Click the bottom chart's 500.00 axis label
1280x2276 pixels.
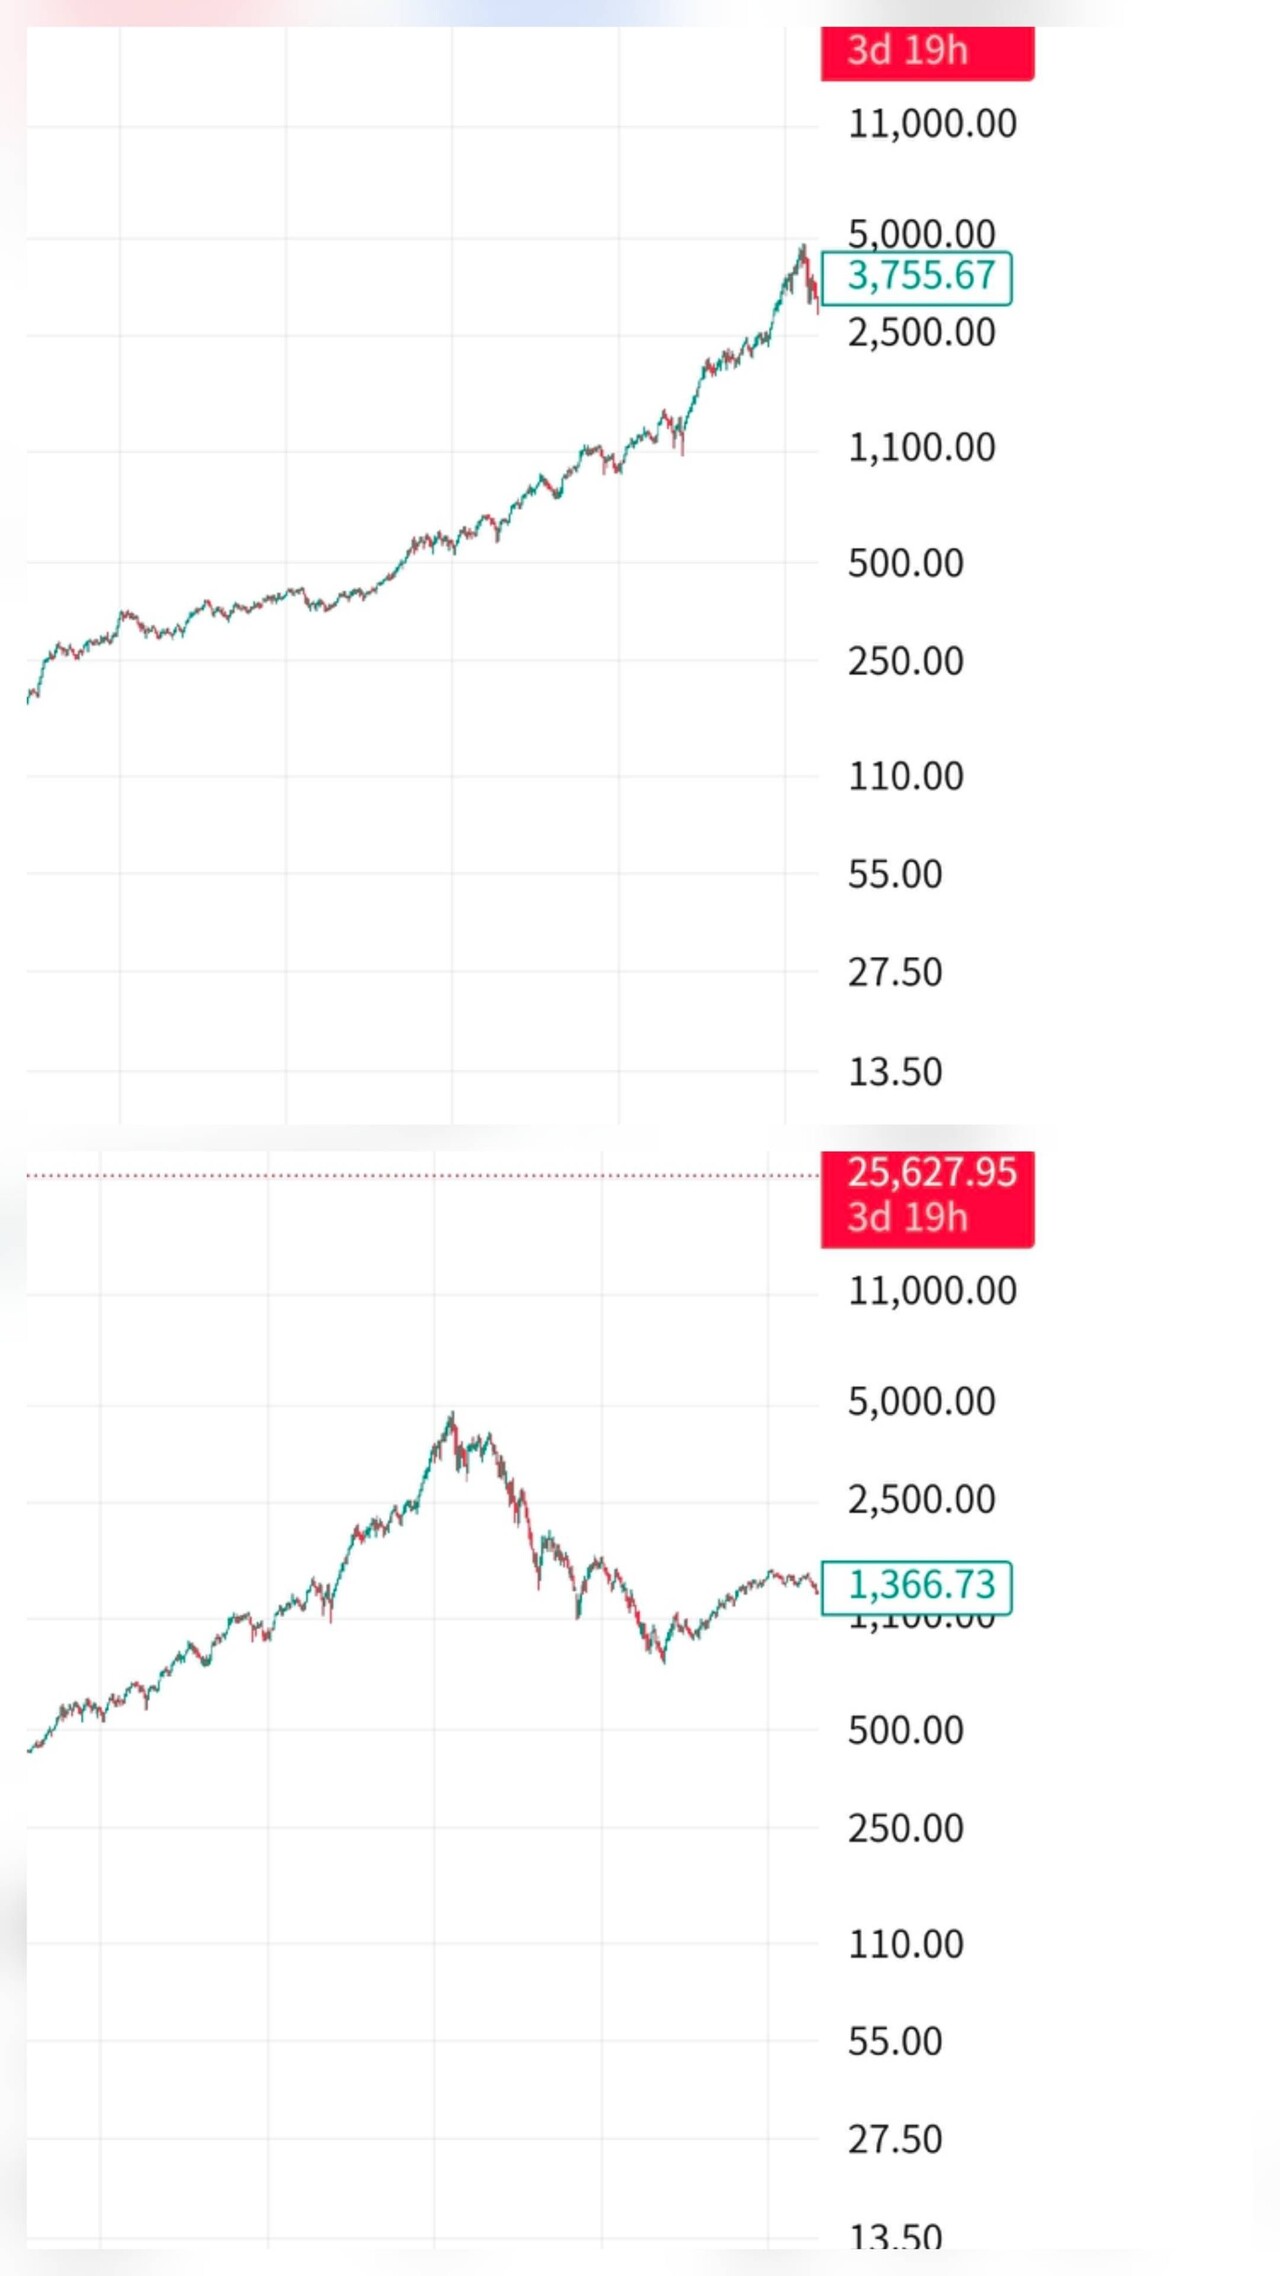click(905, 1731)
